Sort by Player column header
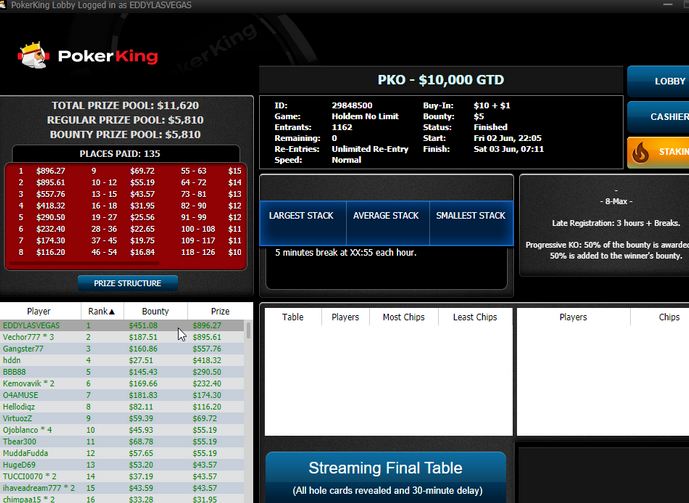Image resolution: width=689 pixels, height=503 pixels. click(x=39, y=311)
